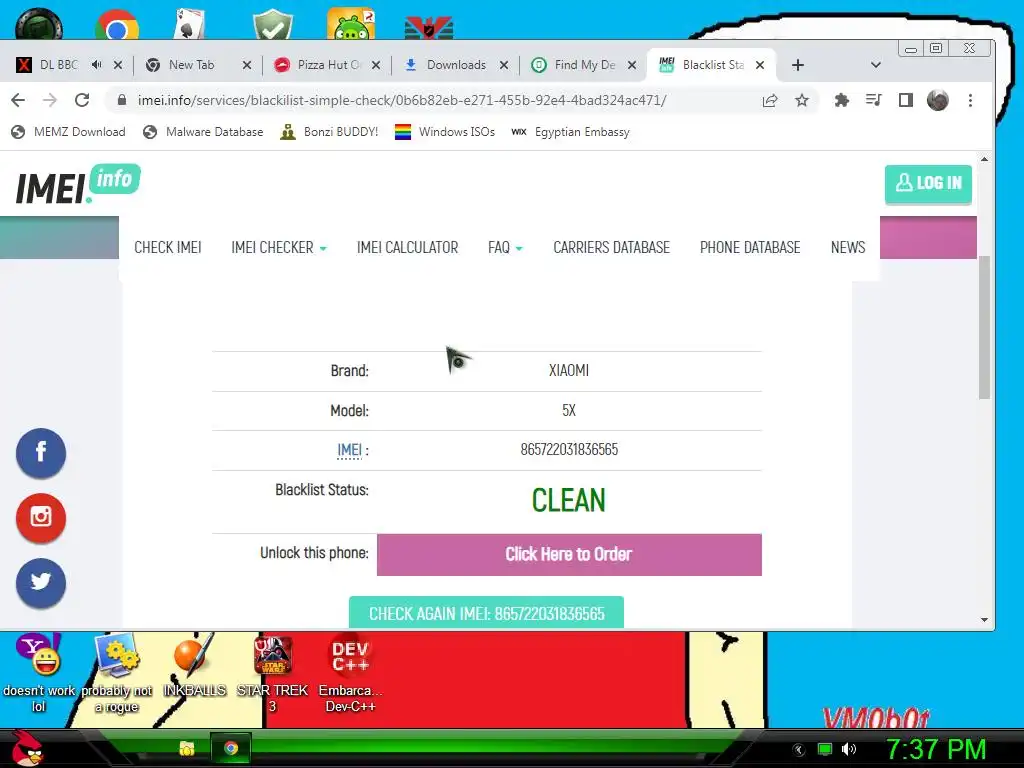Viewport: 1024px width, 768px height.
Task: Select the IMEI number 865722031836565 in the table
Action: coord(569,449)
